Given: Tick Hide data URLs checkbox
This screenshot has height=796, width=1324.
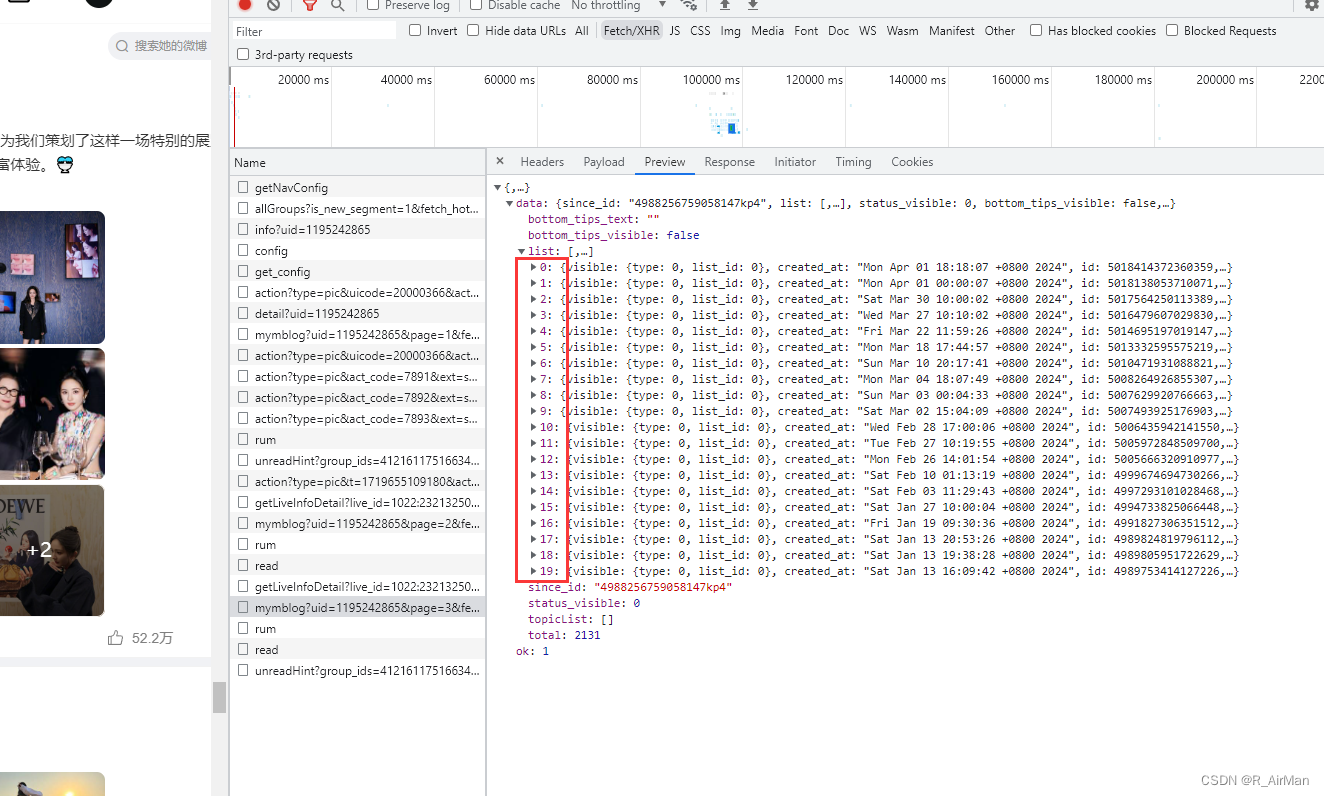Looking at the screenshot, I should click(x=473, y=31).
